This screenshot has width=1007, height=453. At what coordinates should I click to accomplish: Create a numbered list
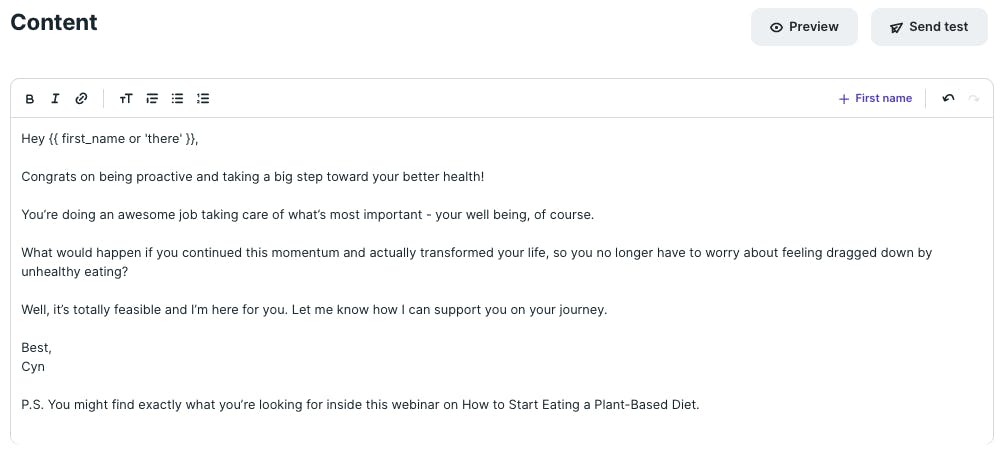203,98
